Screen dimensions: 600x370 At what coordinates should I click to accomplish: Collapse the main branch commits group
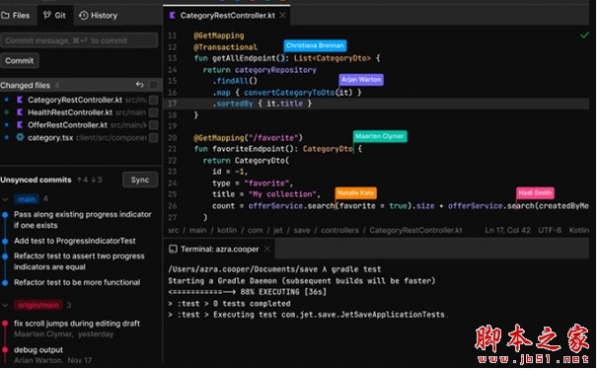coord(5,199)
